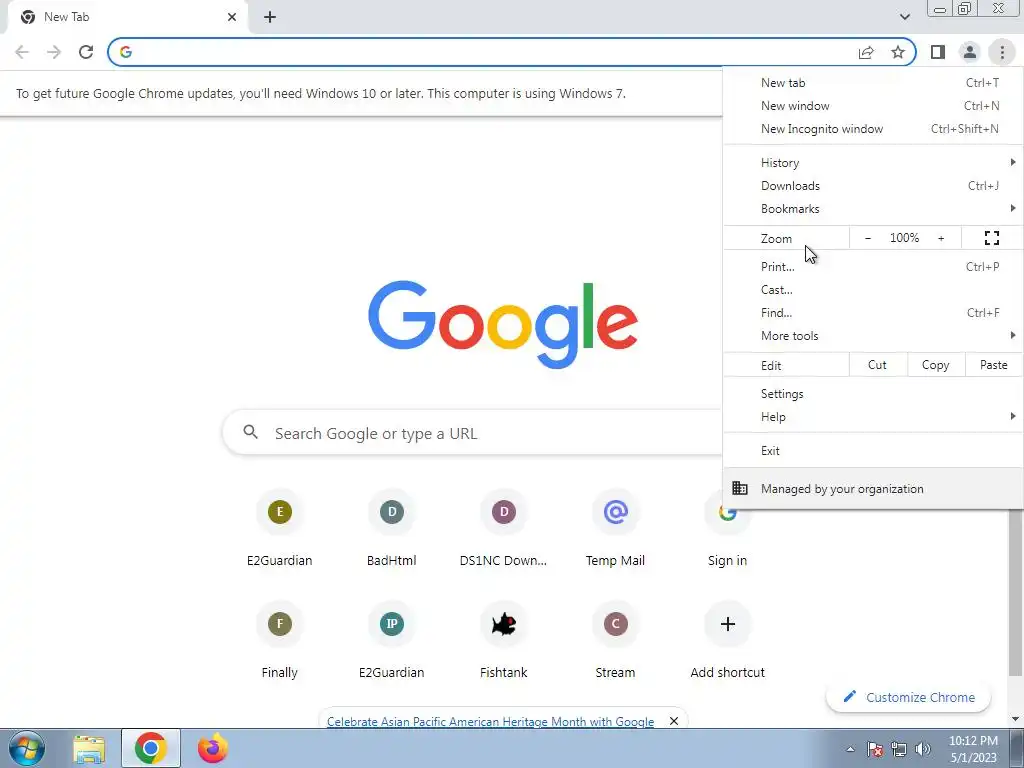Open the E2Guardian shortcut with E icon

(x=280, y=530)
